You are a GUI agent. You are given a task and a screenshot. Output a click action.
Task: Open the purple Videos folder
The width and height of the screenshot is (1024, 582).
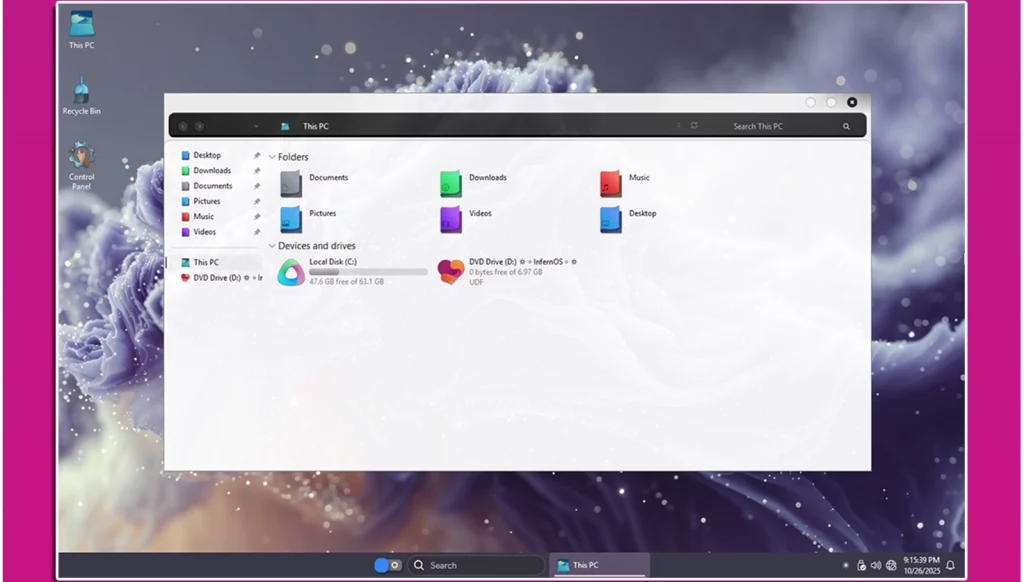[x=451, y=219]
